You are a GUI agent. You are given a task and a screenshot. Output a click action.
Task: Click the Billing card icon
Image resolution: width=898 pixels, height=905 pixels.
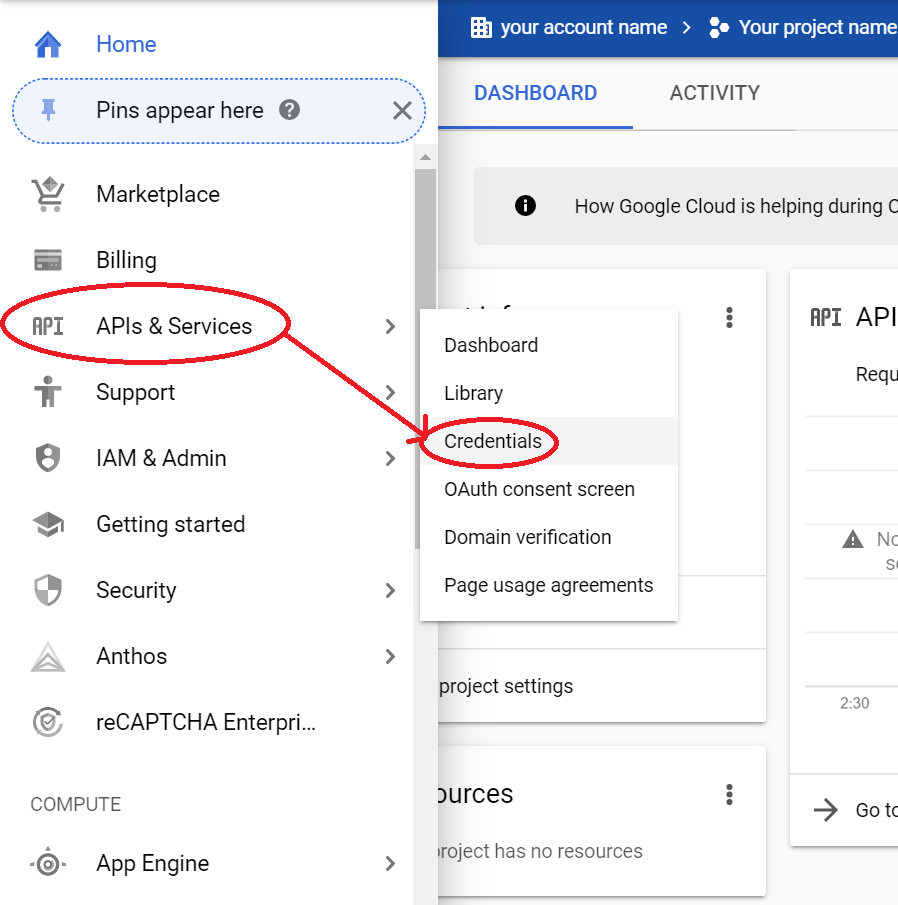pyautogui.click(x=48, y=260)
